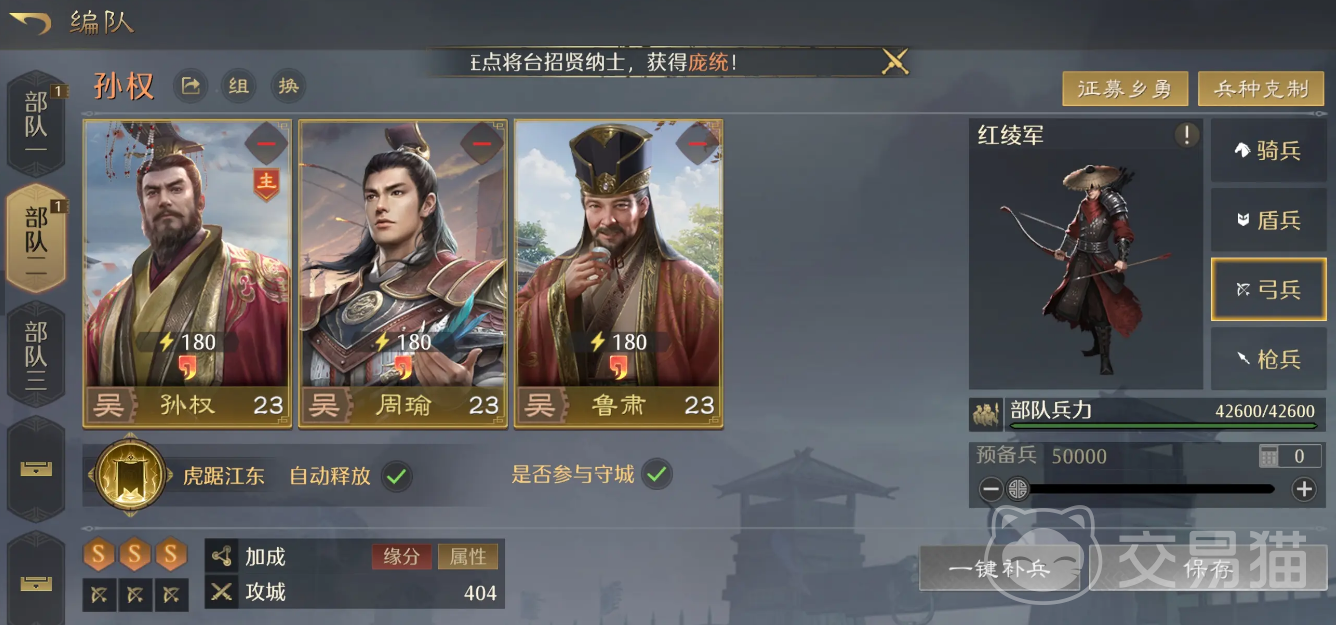Open the 红绫军 info exclamation icon
This screenshot has height=625, width=1336.
pos(1186,136)
